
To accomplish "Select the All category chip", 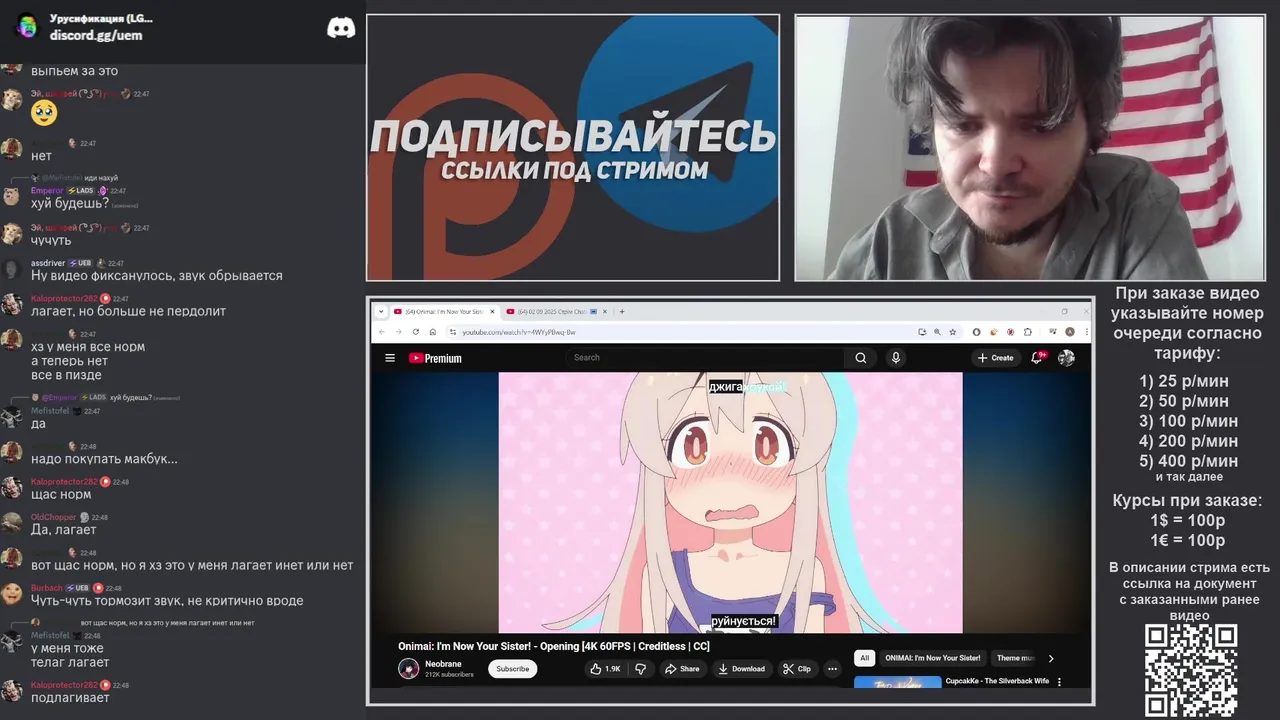I will click(x=865, y=658).
